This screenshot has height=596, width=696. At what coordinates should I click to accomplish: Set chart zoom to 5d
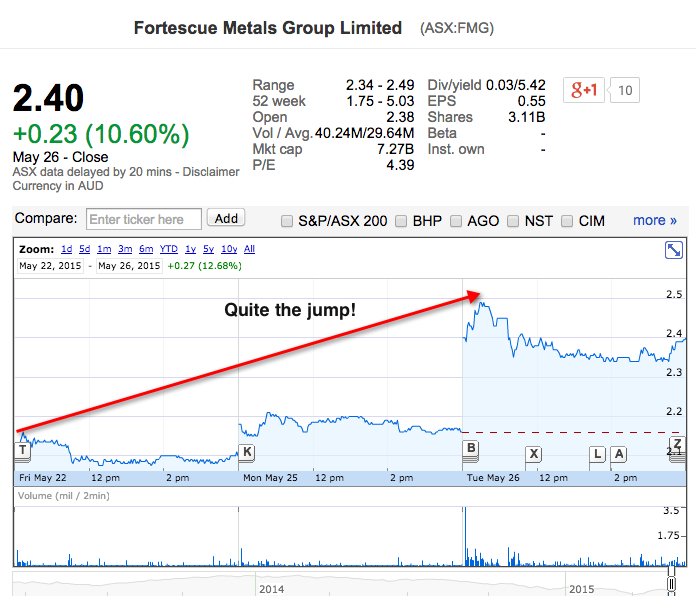pyautogui.click(x=84, y=248)
